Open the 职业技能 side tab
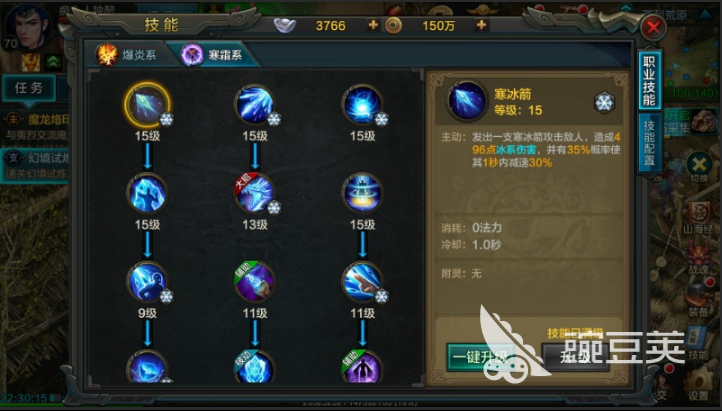Image resolution: width=722 pixels, height=411 pixels. point(649,81)
